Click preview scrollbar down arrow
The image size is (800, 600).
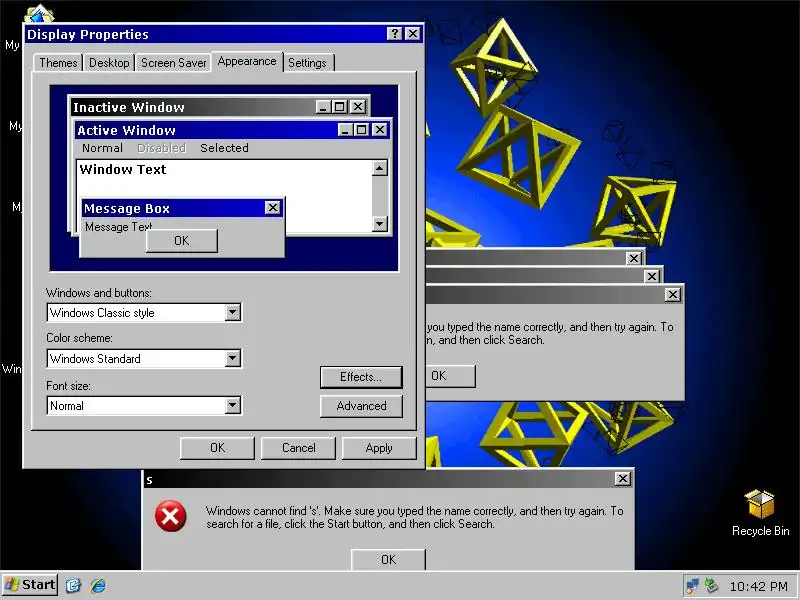380,223
